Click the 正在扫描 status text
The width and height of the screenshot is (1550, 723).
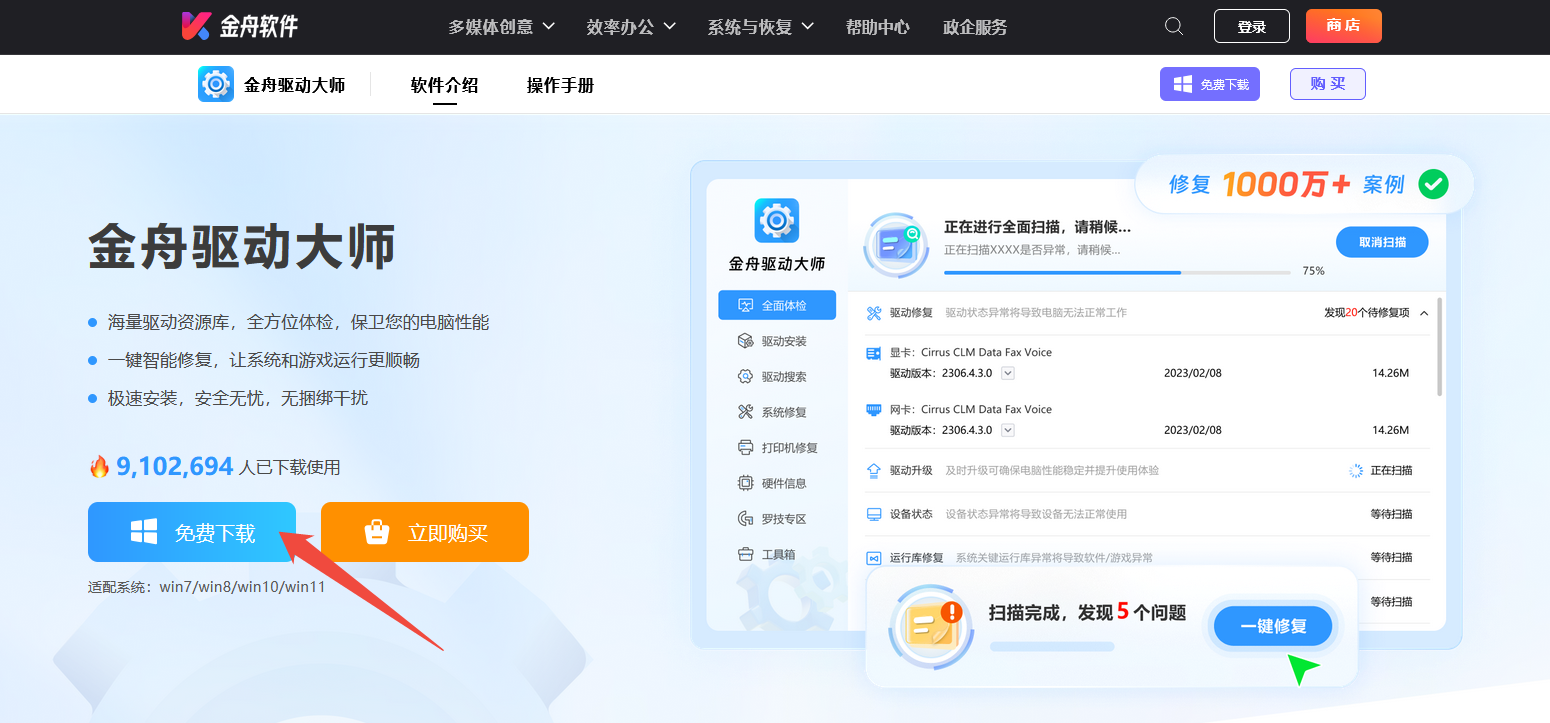pyautogui.click(x=1391, y=470)
